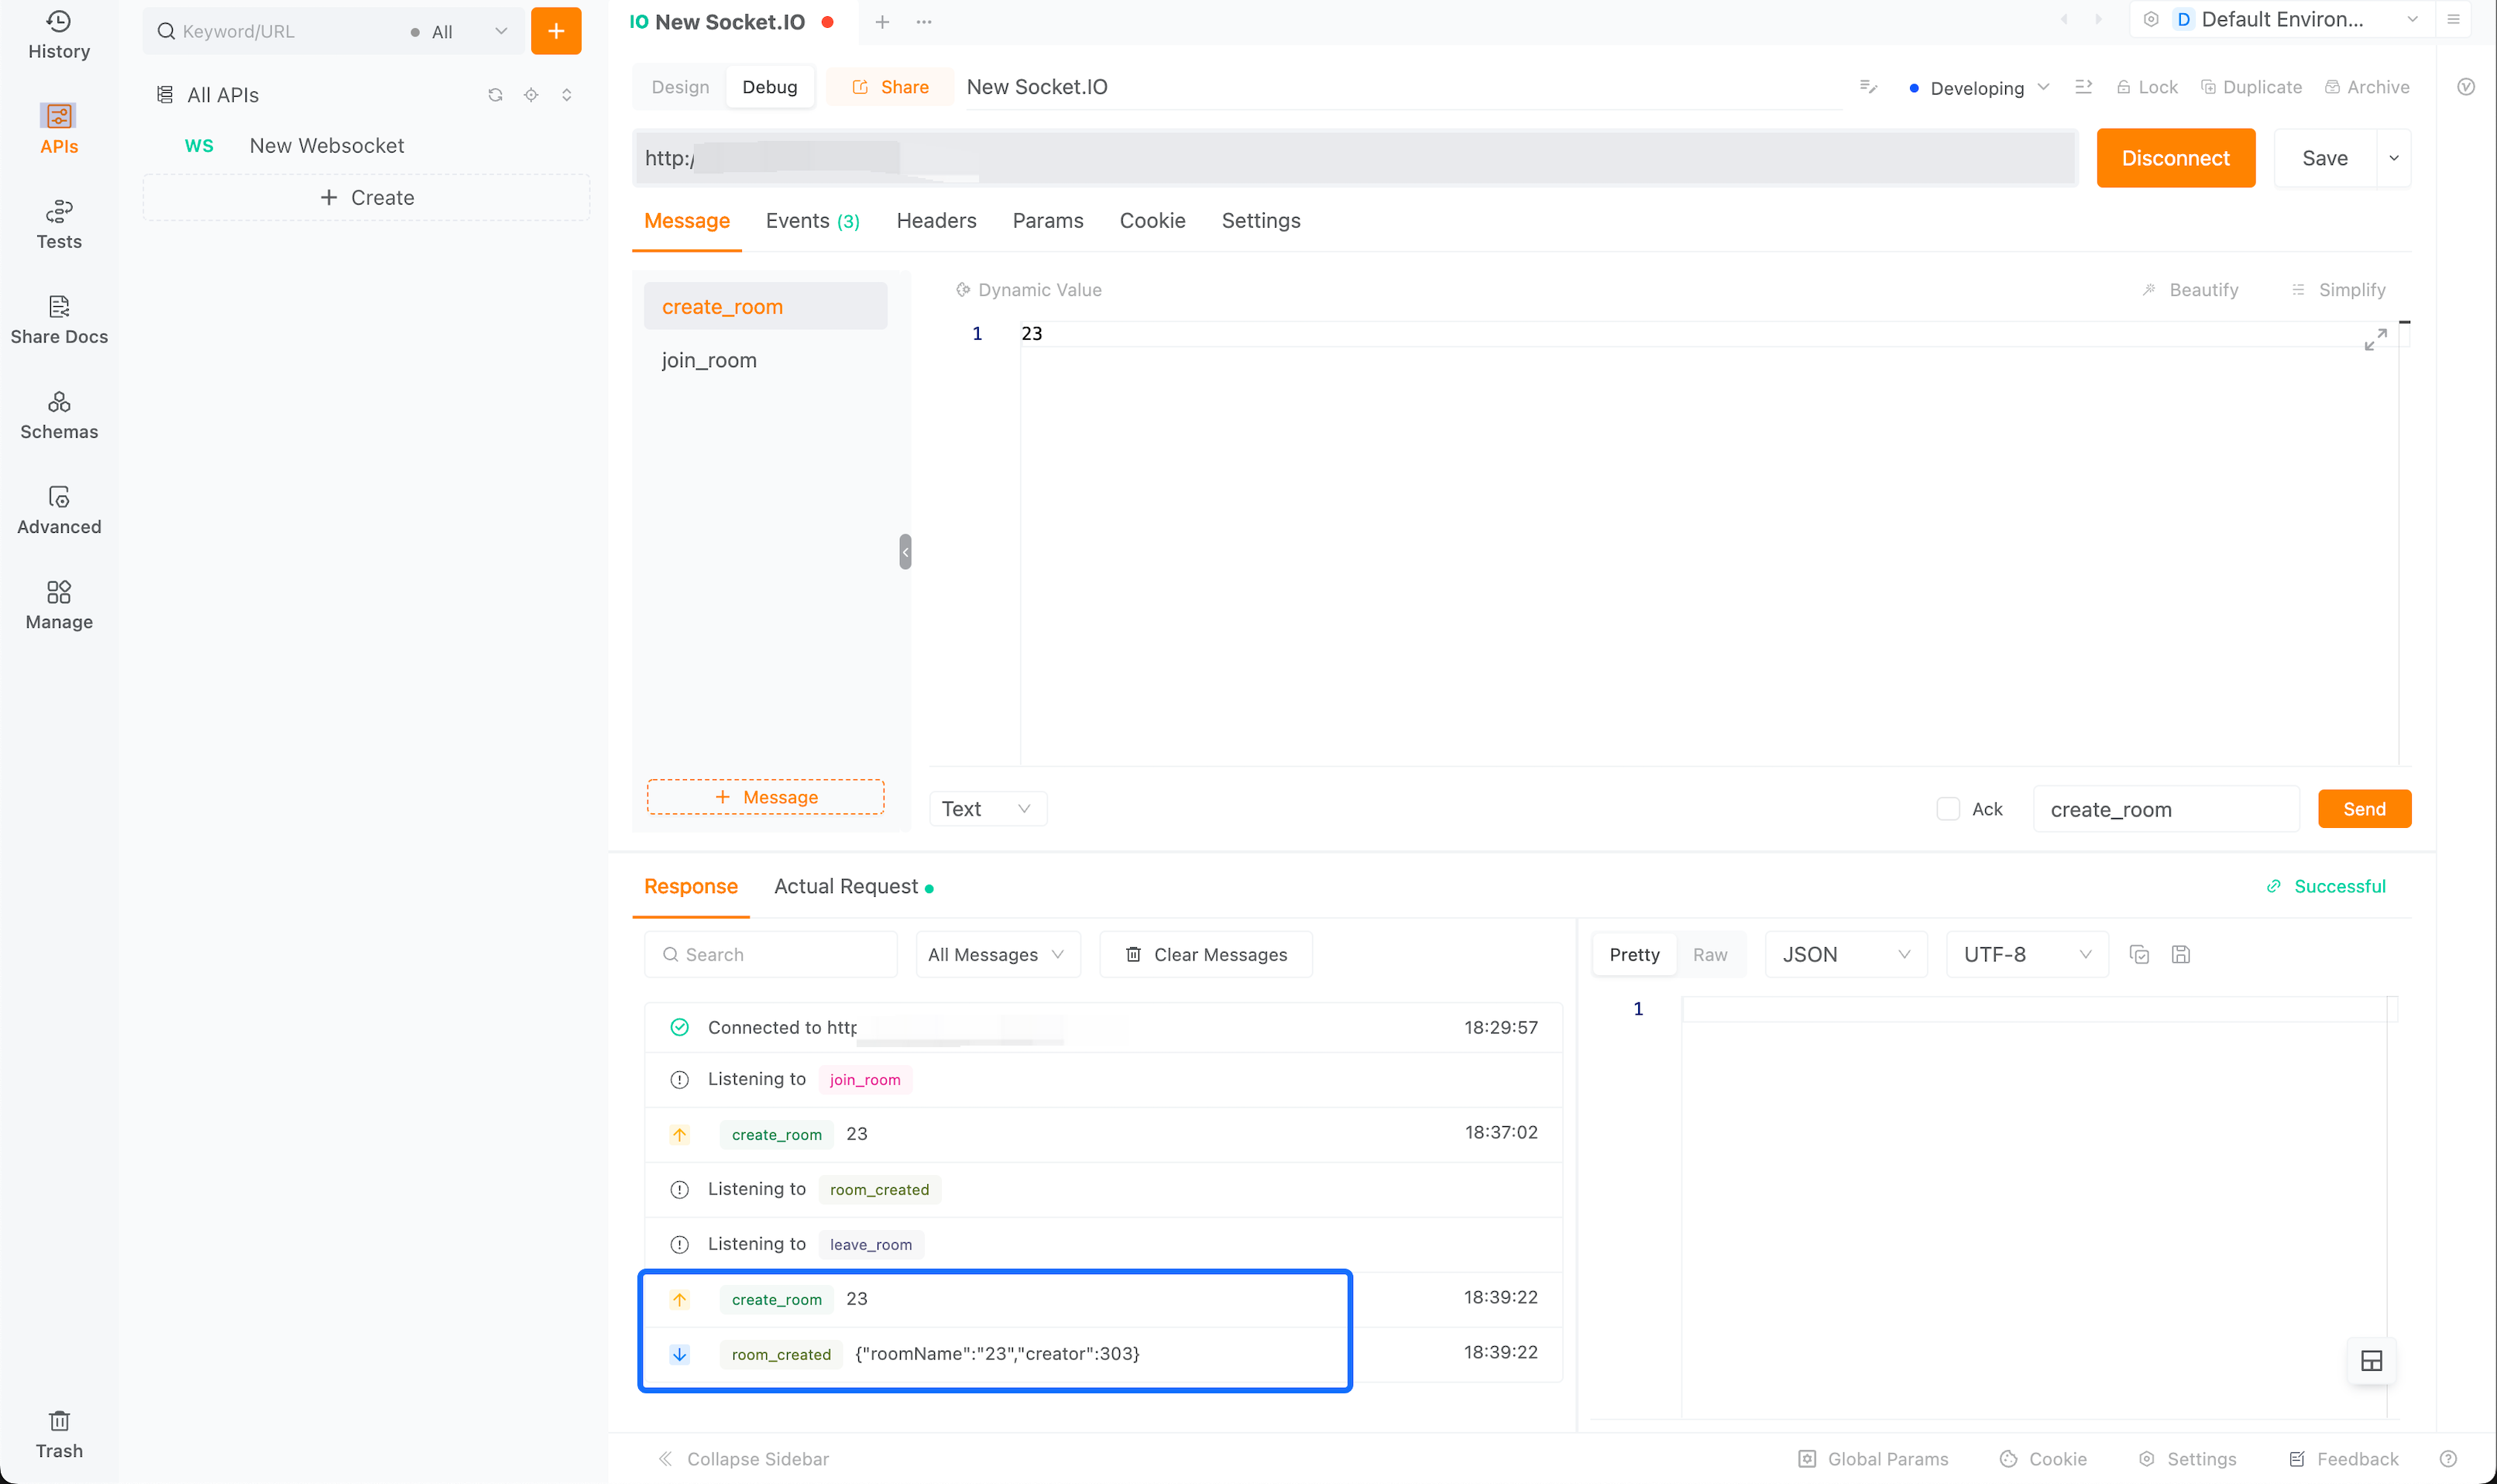Click the Create button in API list
The height and width of the screenshot is (1484, 2497).
366,198
